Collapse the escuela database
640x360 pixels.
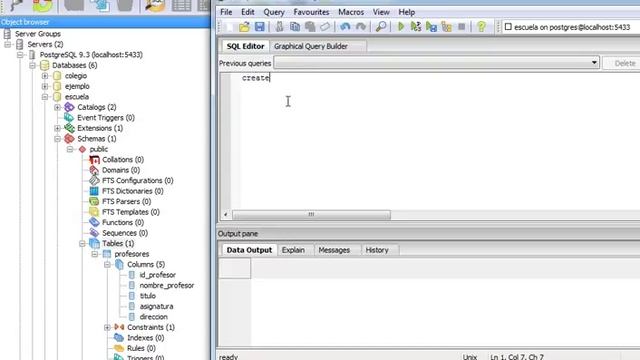(x=45, y=97)
